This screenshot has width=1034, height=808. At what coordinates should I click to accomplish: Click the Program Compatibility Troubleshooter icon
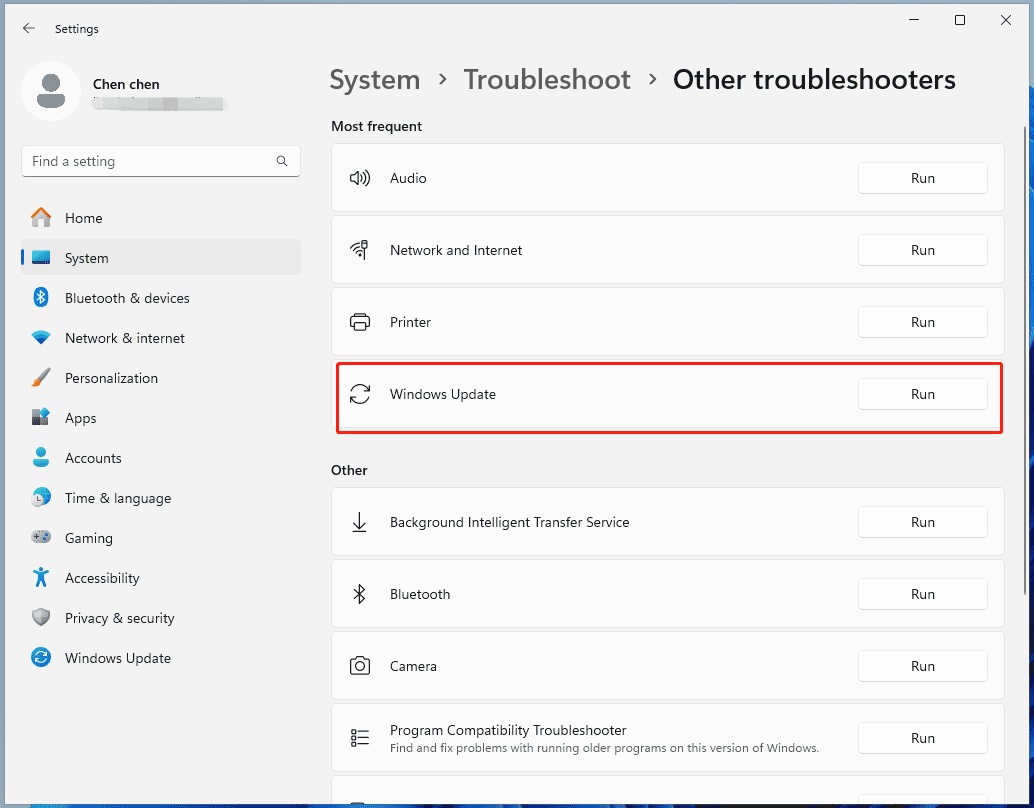360,737
